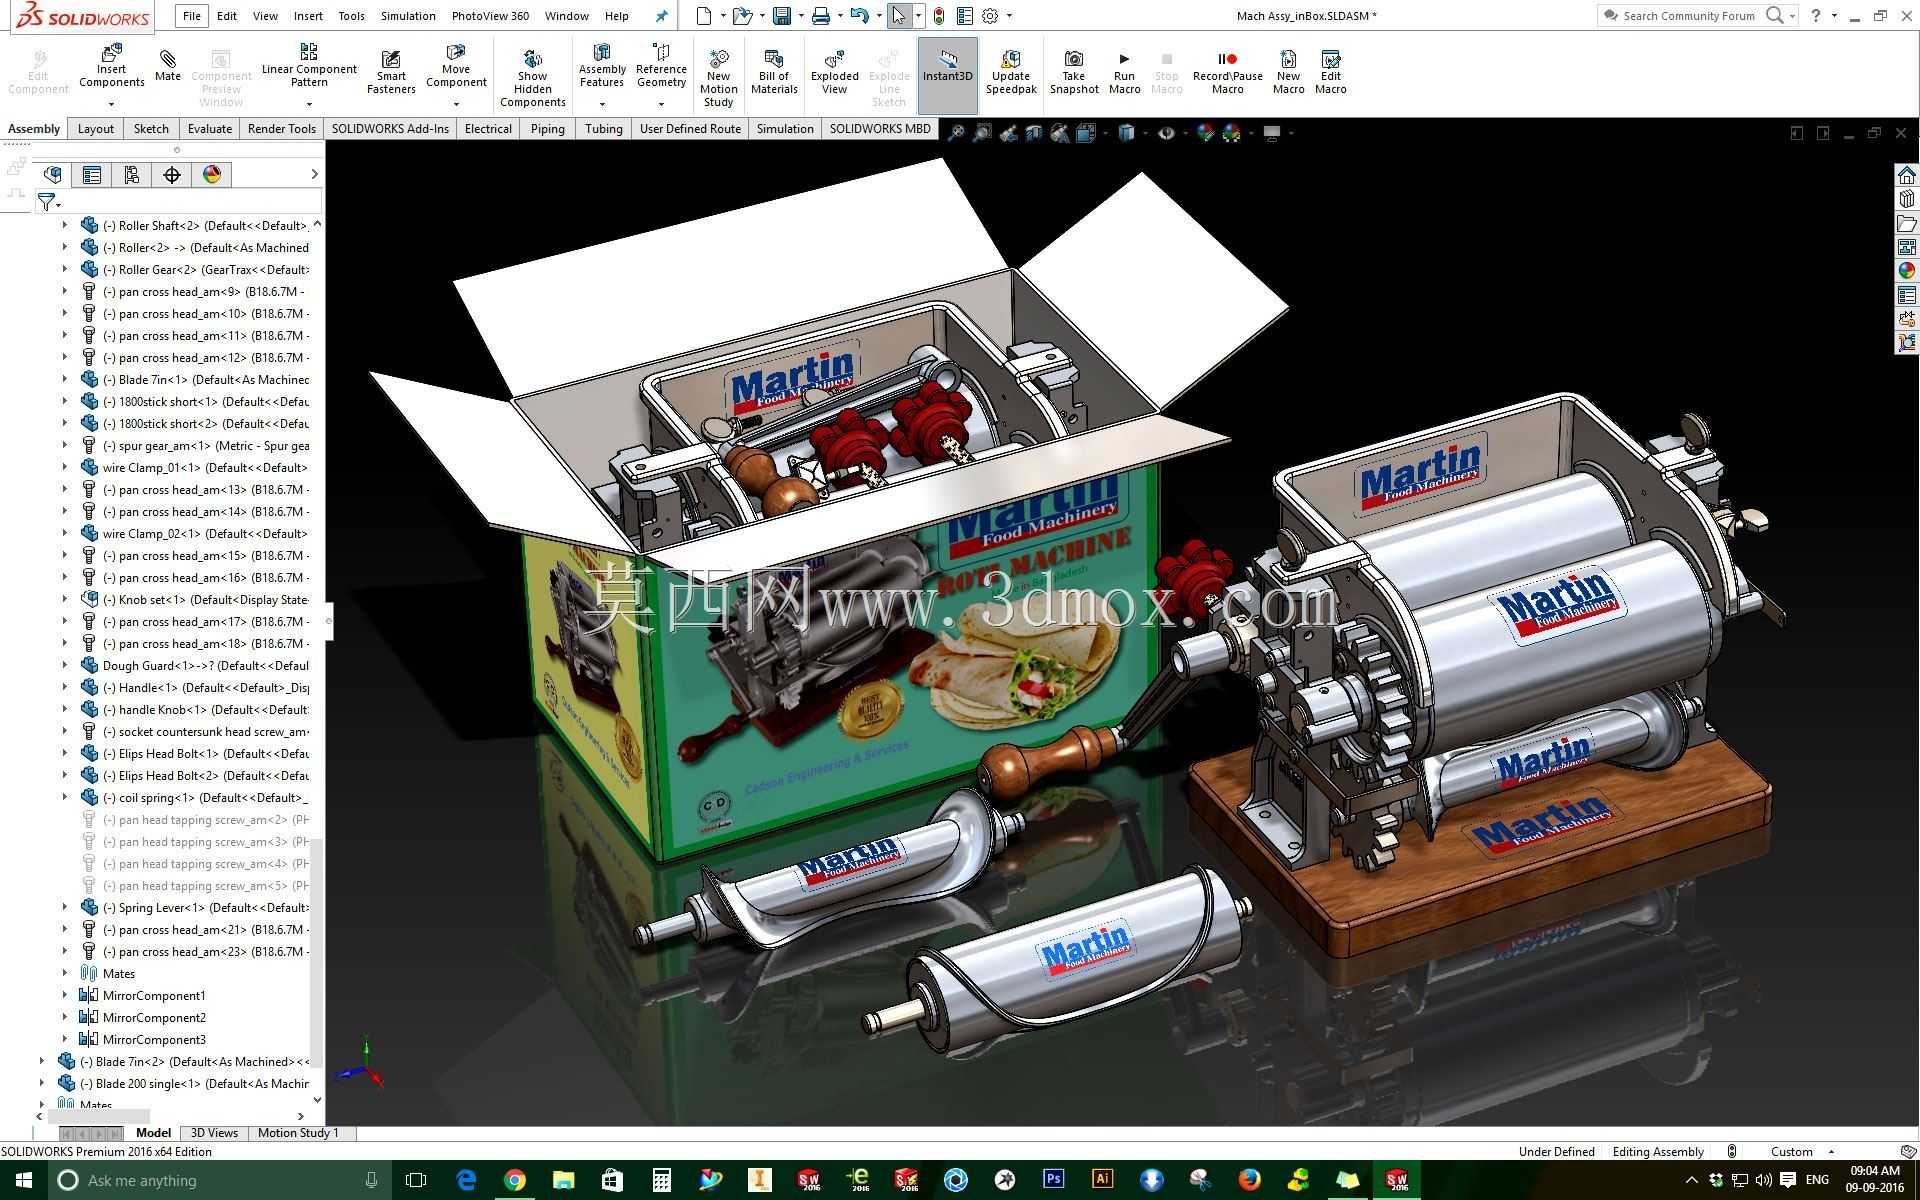Click the Cortana Ask me anything box

pos(220,1180)
